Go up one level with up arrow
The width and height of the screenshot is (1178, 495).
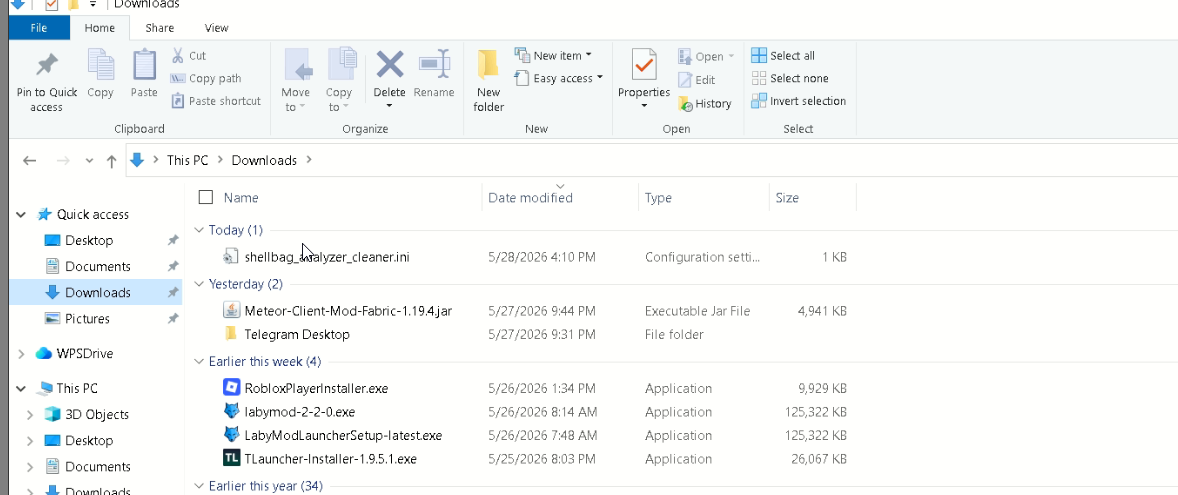(x=111, y=161)
